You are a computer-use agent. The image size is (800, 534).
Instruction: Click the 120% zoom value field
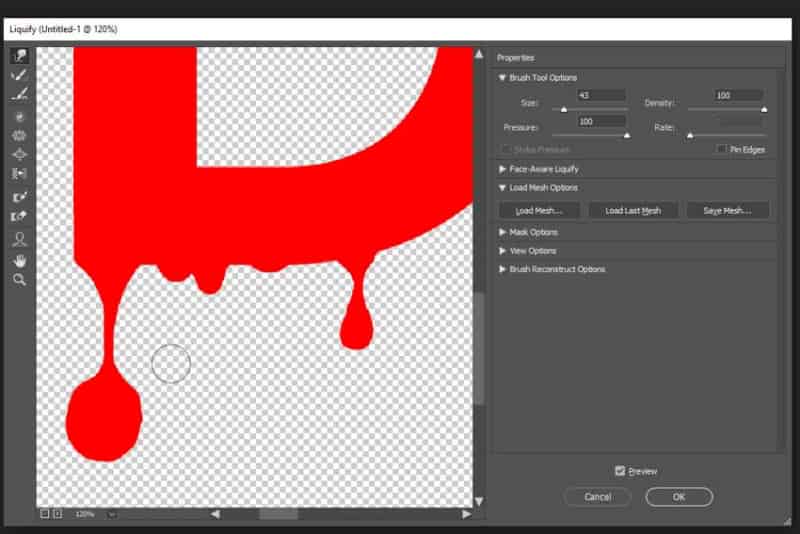point(87,514)
